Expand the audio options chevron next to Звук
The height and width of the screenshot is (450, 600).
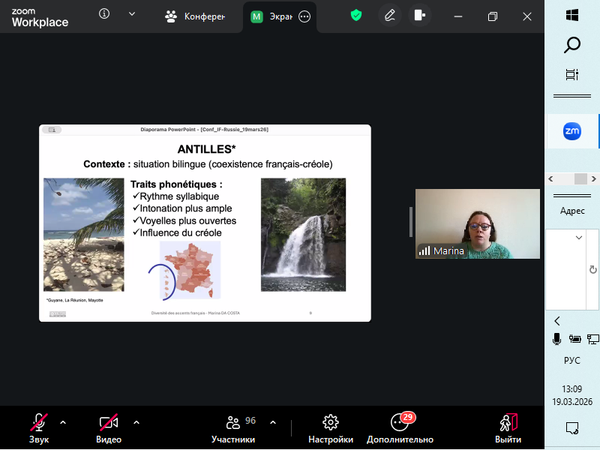tap(63, 422)
